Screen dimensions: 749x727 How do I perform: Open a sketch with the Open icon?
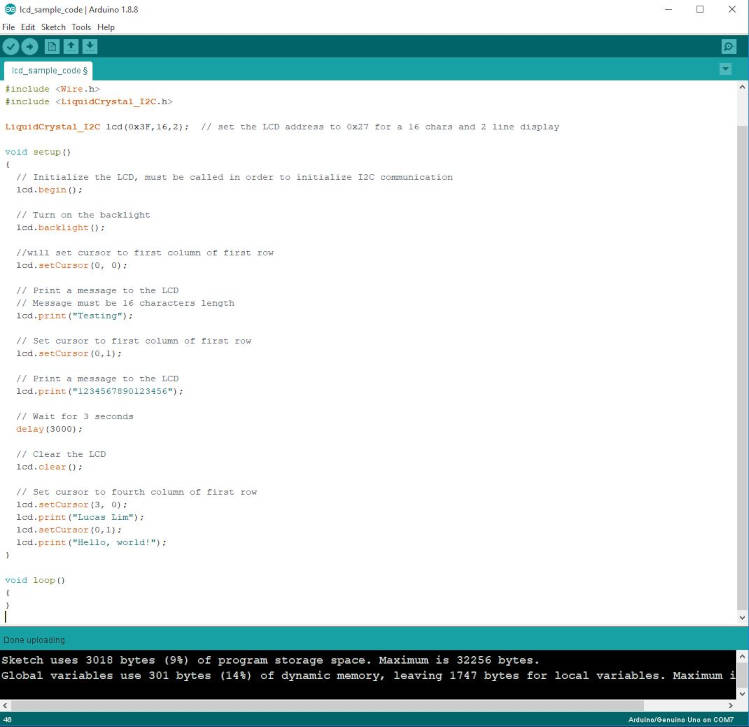point(71,46)
